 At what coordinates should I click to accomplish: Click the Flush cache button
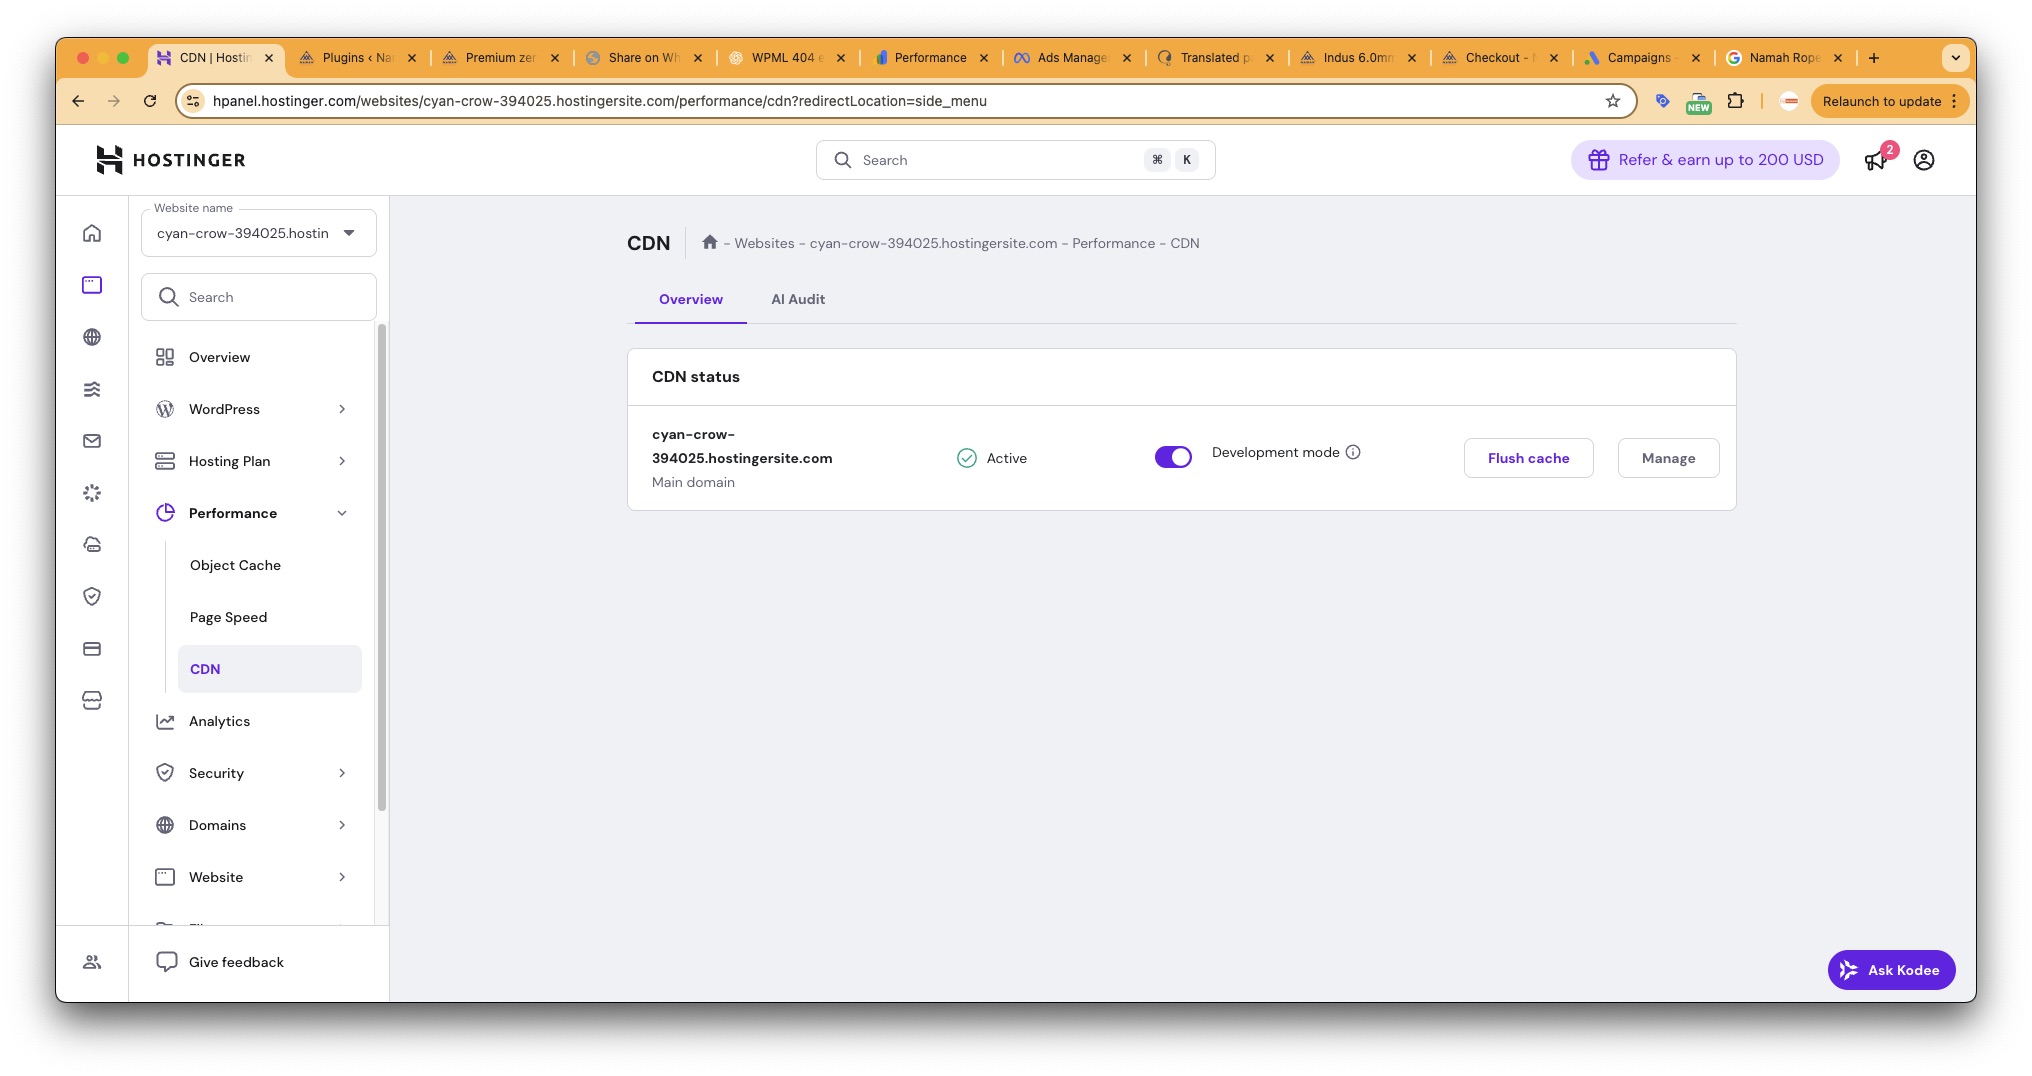1528,458
